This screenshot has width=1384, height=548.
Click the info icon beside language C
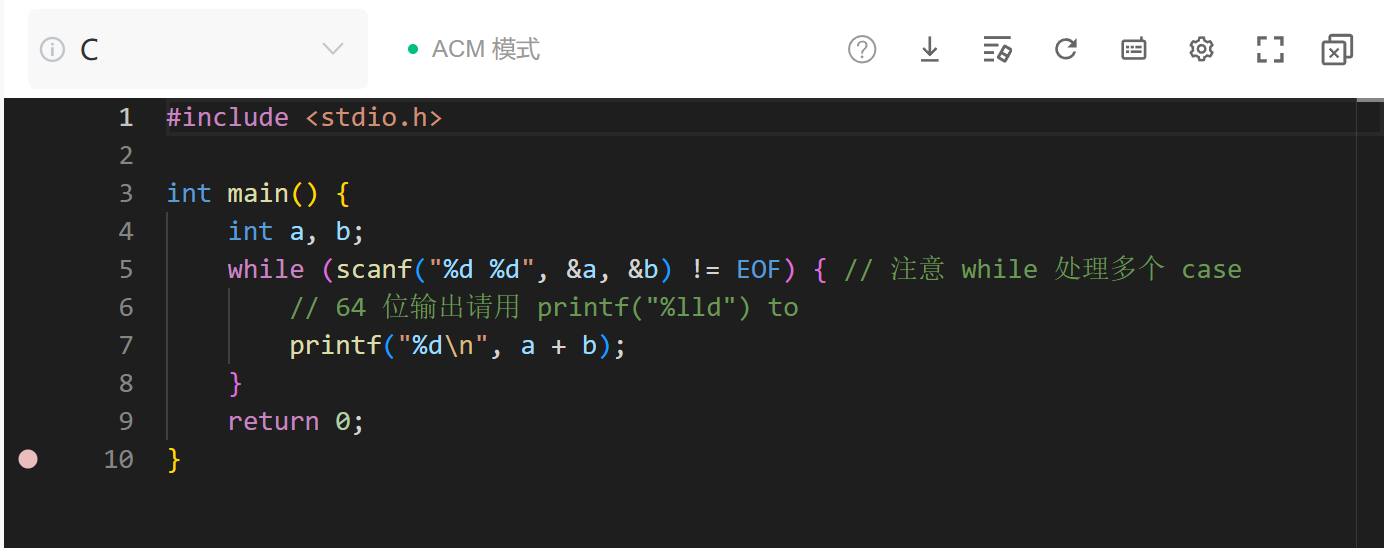pyautogui.click(x=52, y=49)
